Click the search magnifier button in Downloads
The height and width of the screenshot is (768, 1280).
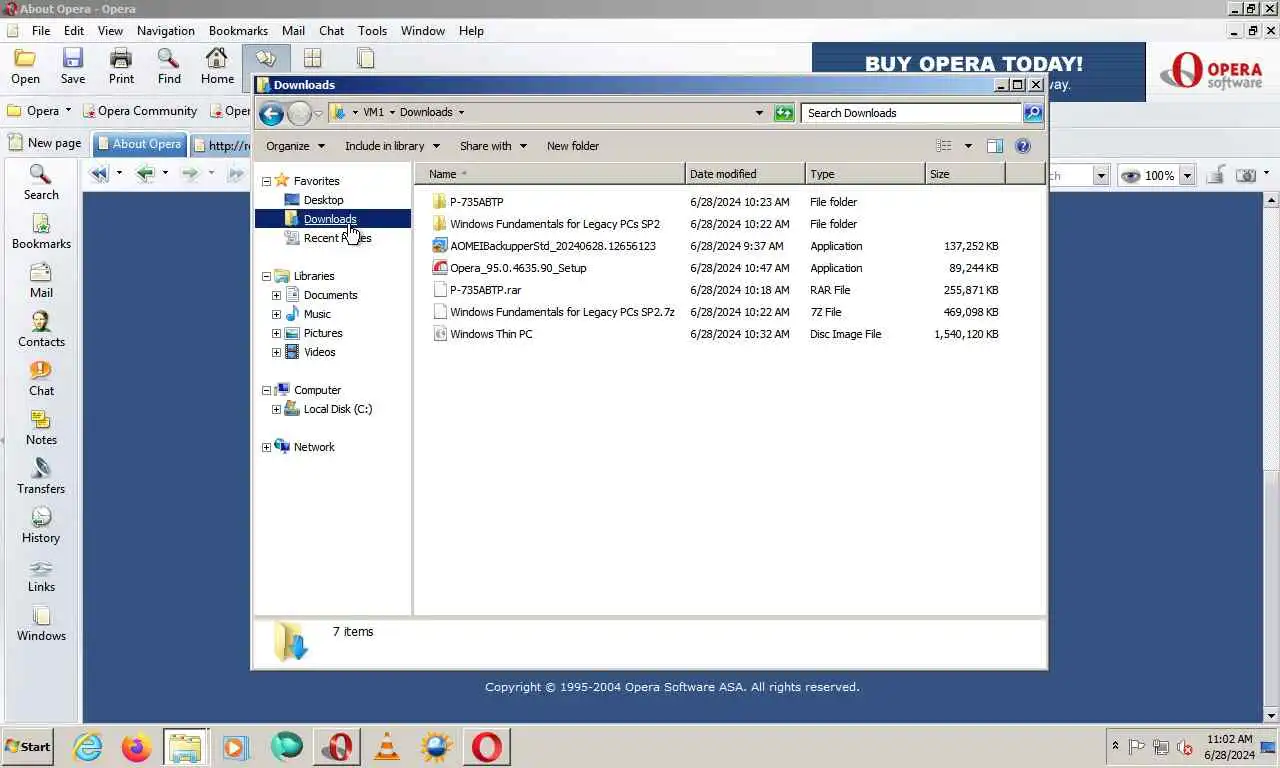(x=1033, y=113)
